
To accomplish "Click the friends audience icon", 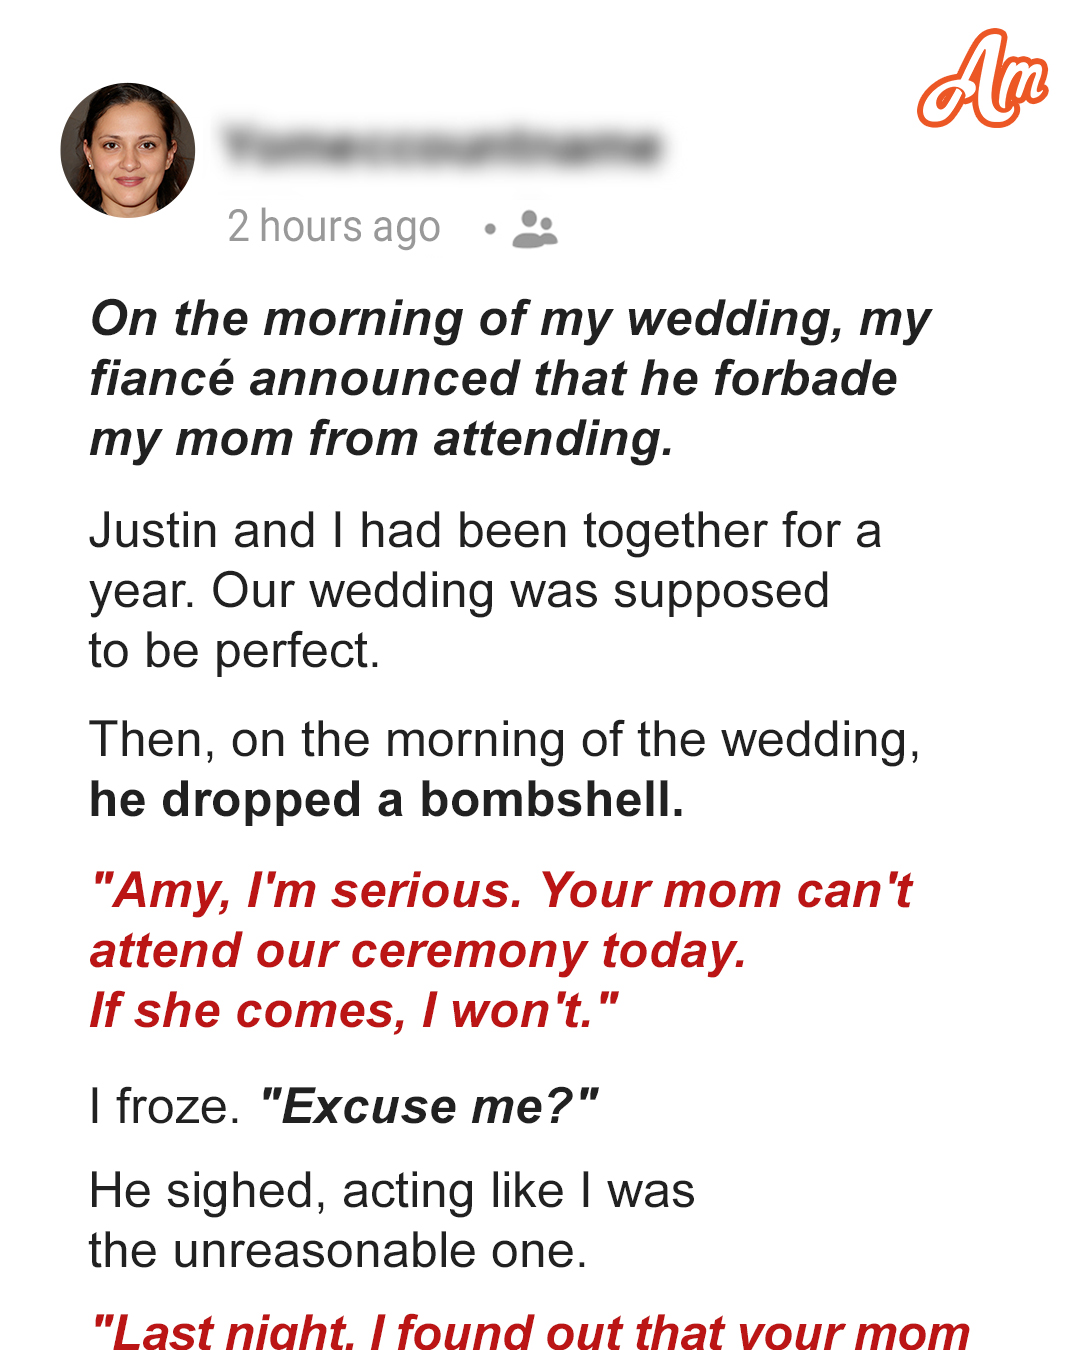I will 534,229.
